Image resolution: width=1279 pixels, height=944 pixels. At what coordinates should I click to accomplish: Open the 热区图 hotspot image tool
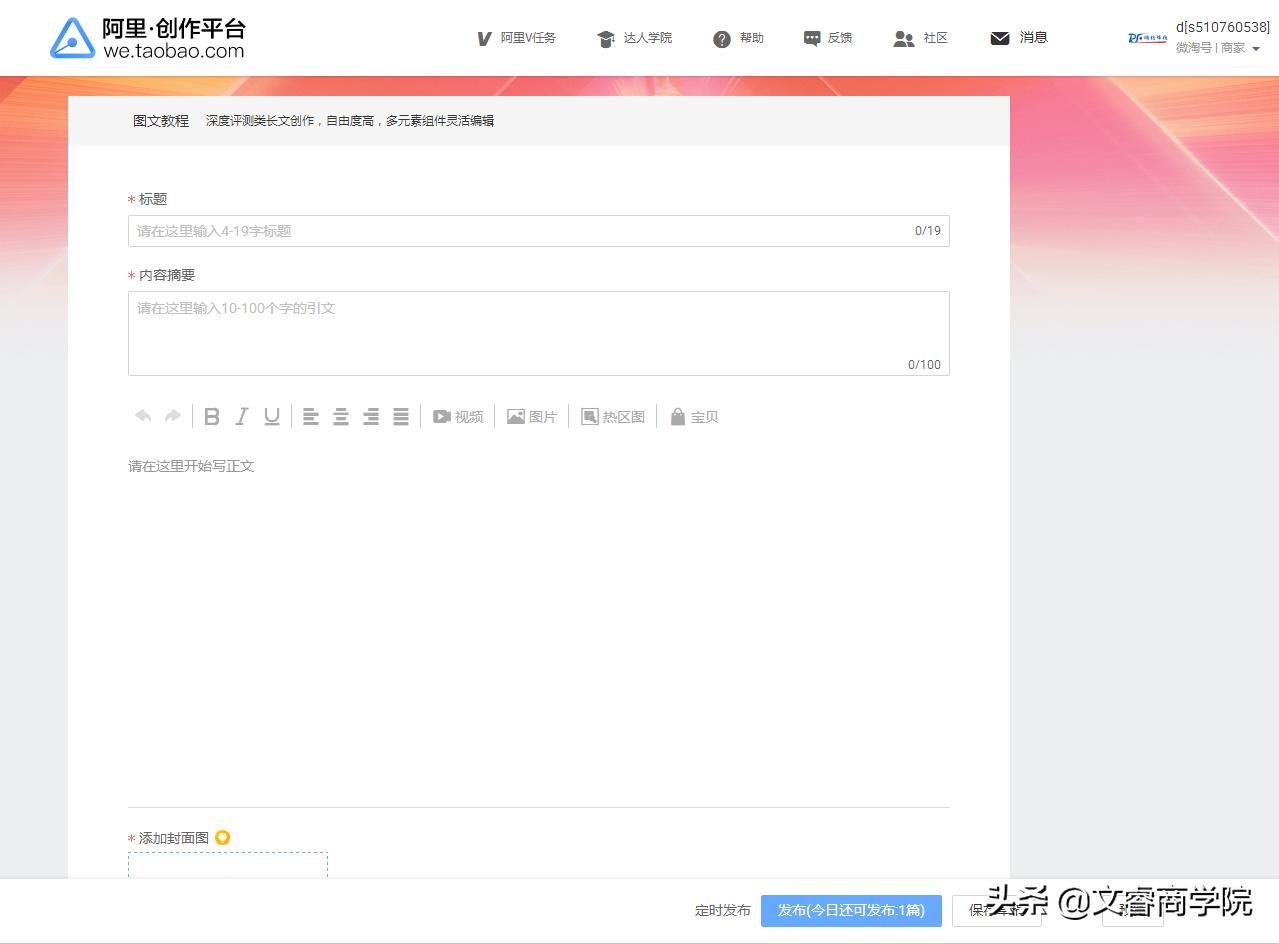click(612, 416)
